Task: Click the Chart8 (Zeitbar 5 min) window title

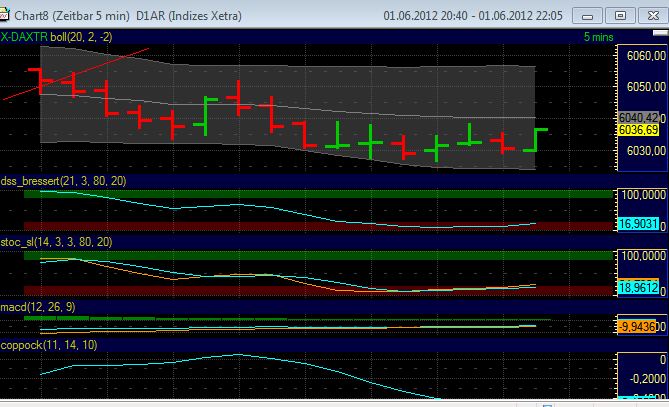Action: (x=72, y=16)
